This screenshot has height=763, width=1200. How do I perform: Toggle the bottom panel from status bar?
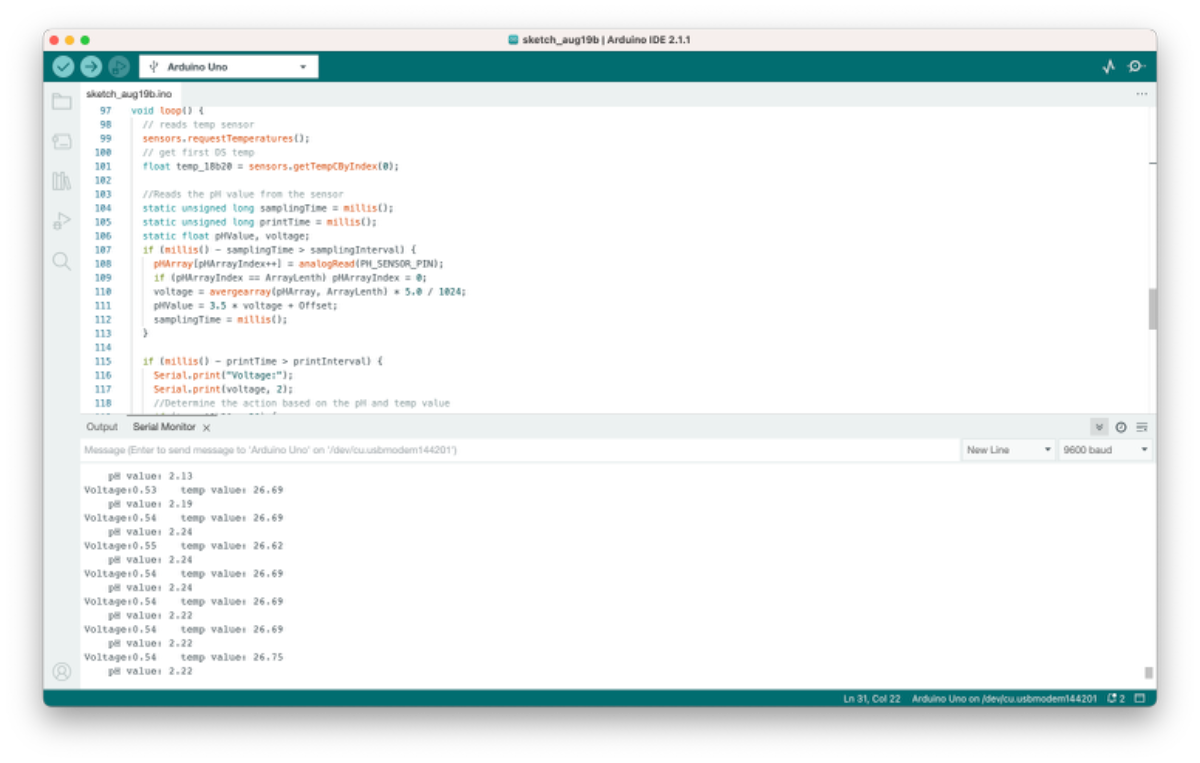click(1140, 698)
